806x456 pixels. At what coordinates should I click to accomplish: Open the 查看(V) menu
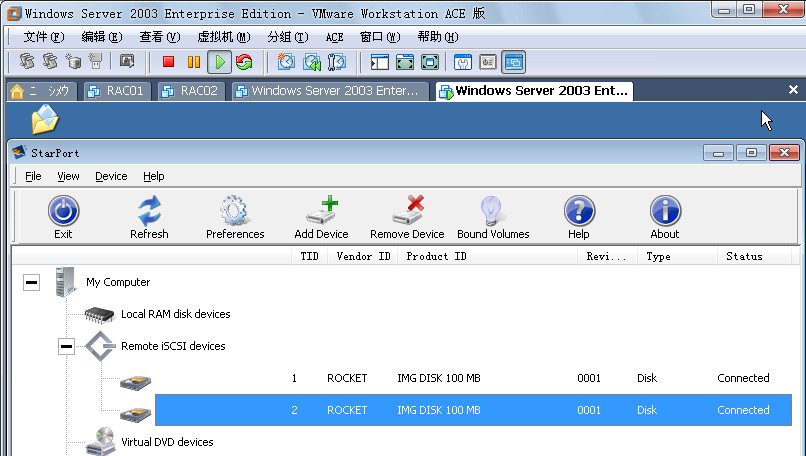[160, 37]
